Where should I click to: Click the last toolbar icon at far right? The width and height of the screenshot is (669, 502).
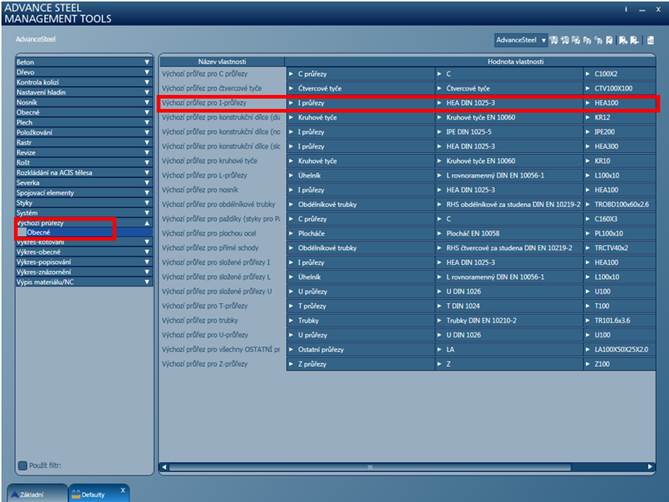[651, 40]
